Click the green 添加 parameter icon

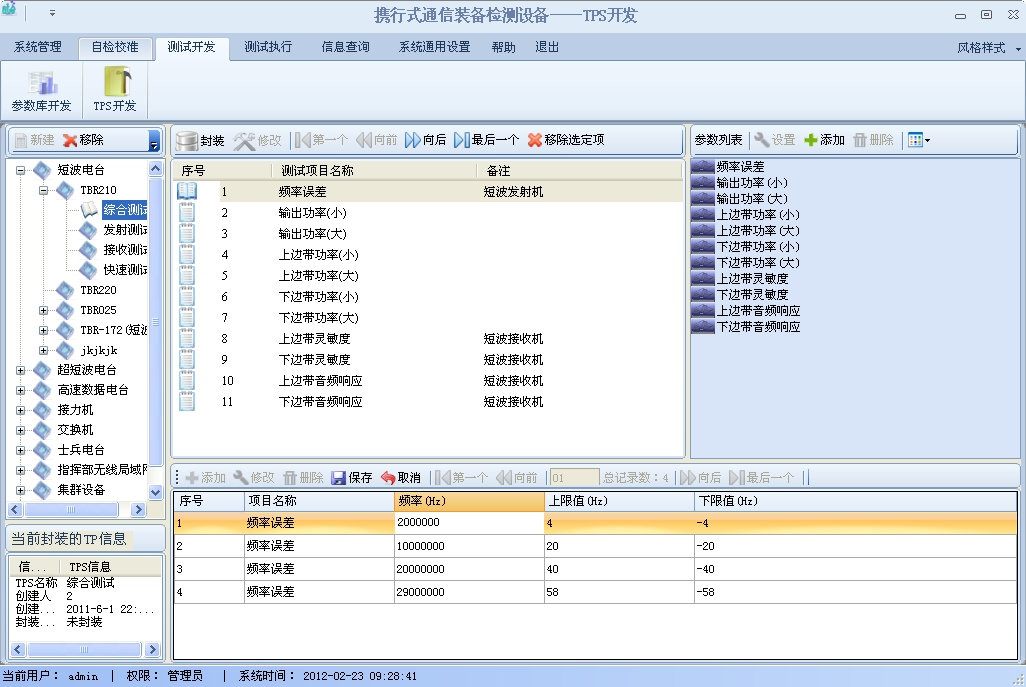click(811, 140)
